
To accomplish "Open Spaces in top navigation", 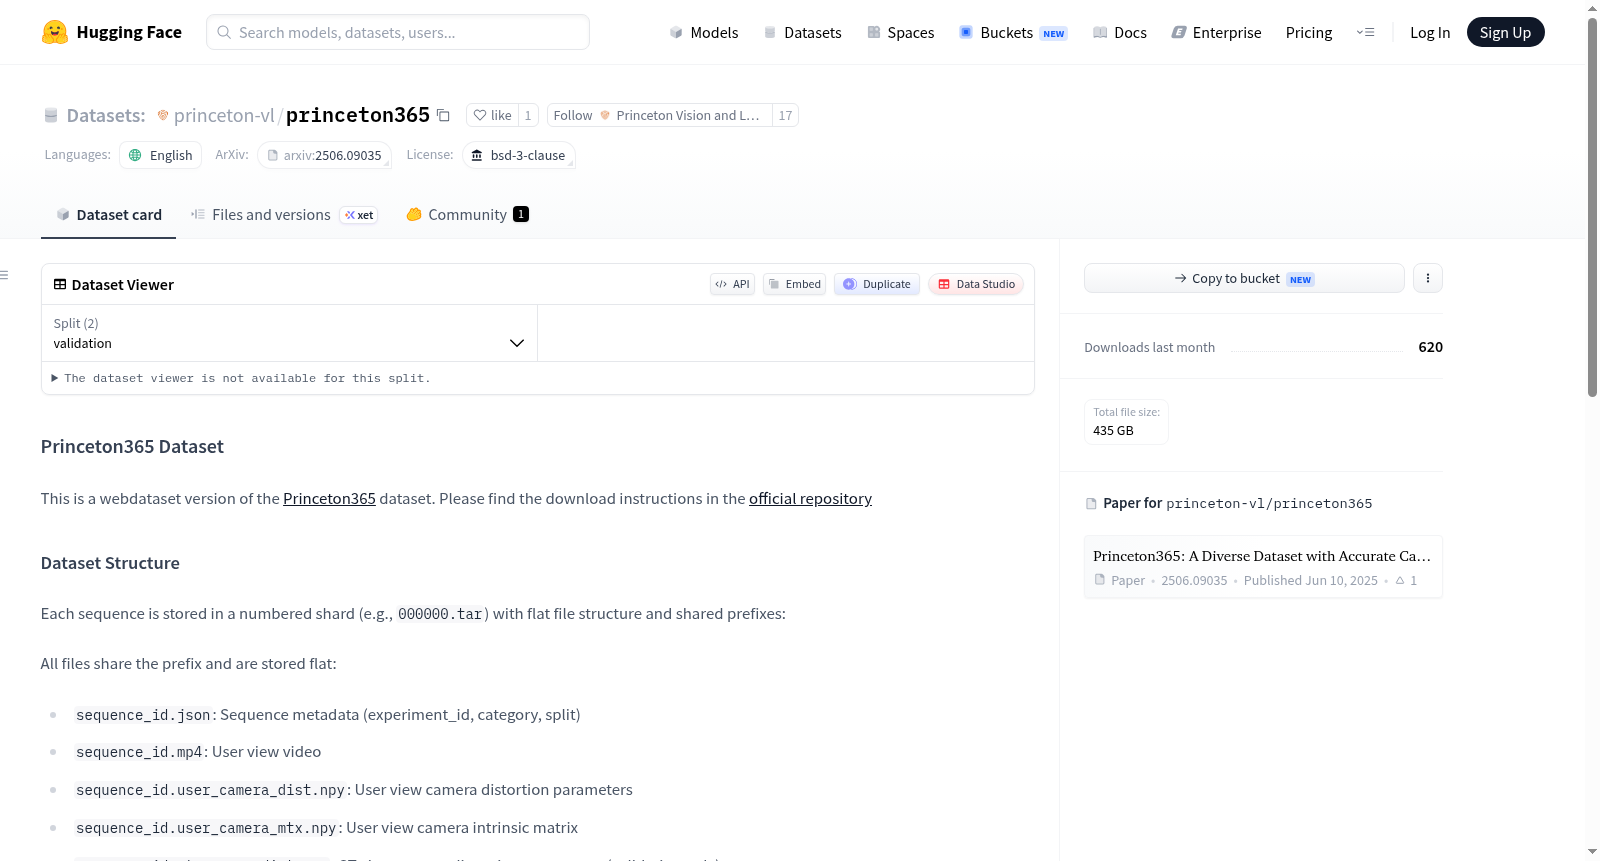I will click(900, 32).
